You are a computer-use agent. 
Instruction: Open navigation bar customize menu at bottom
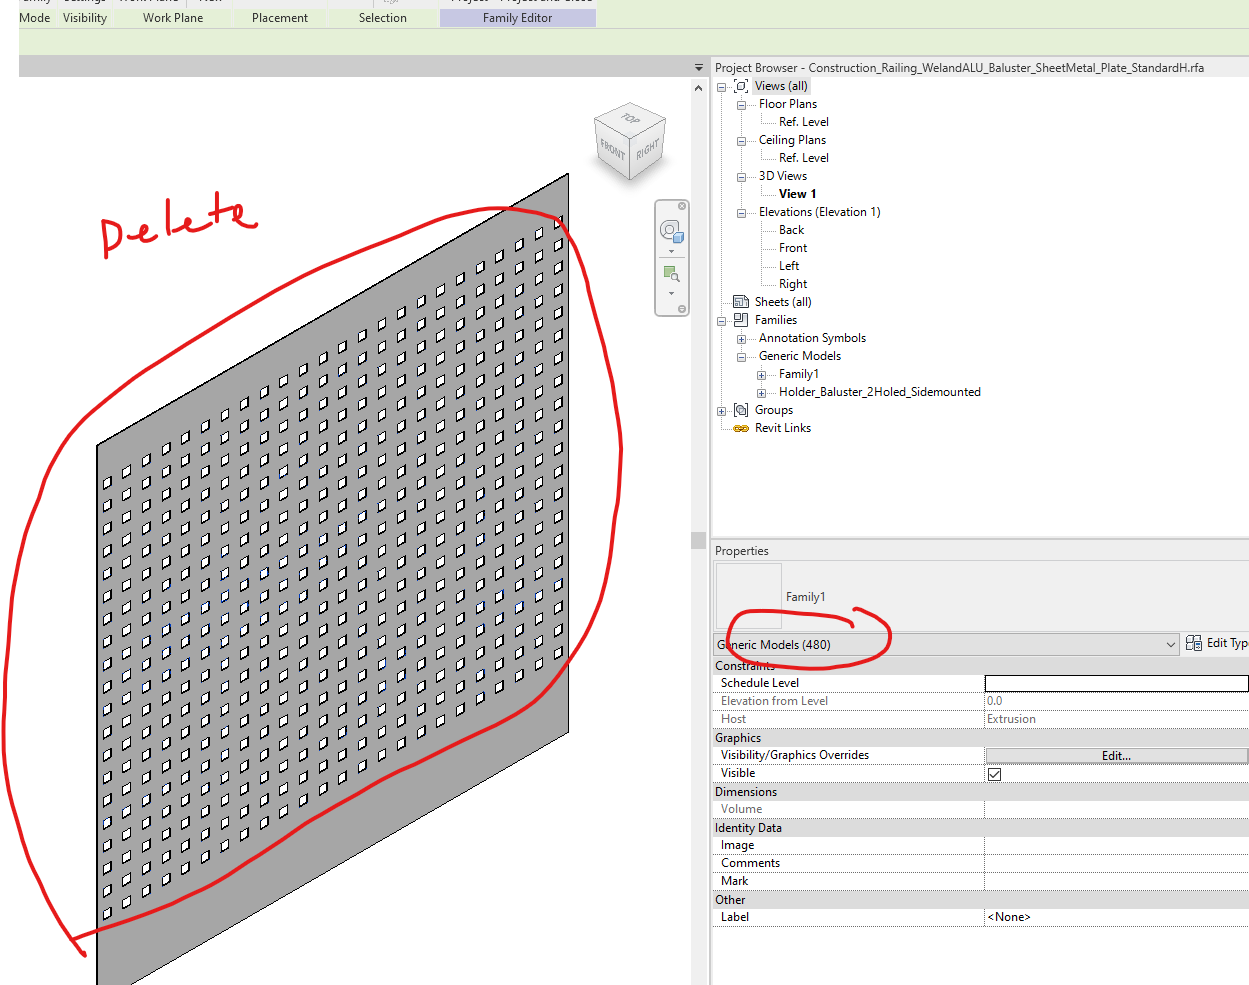click(x=682, y=309)
